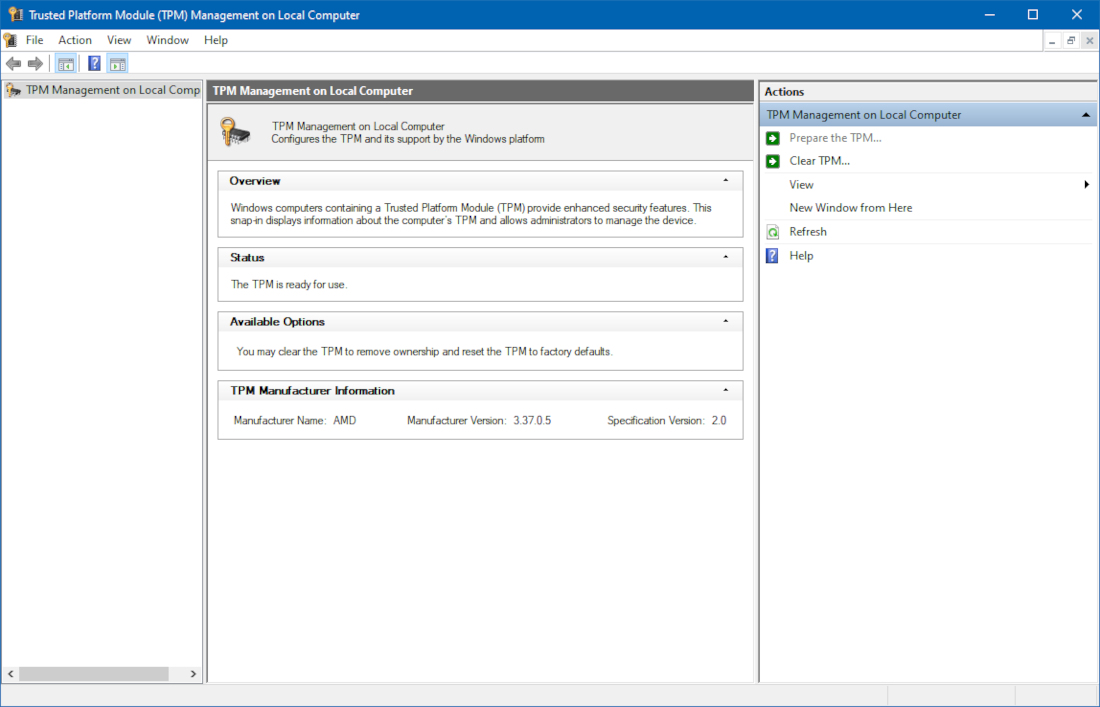The height and width of the screenshot is (707, 1100).
Task: Click Manufacturer Version 3.37.0.5 value
Action: click(532, 421)
